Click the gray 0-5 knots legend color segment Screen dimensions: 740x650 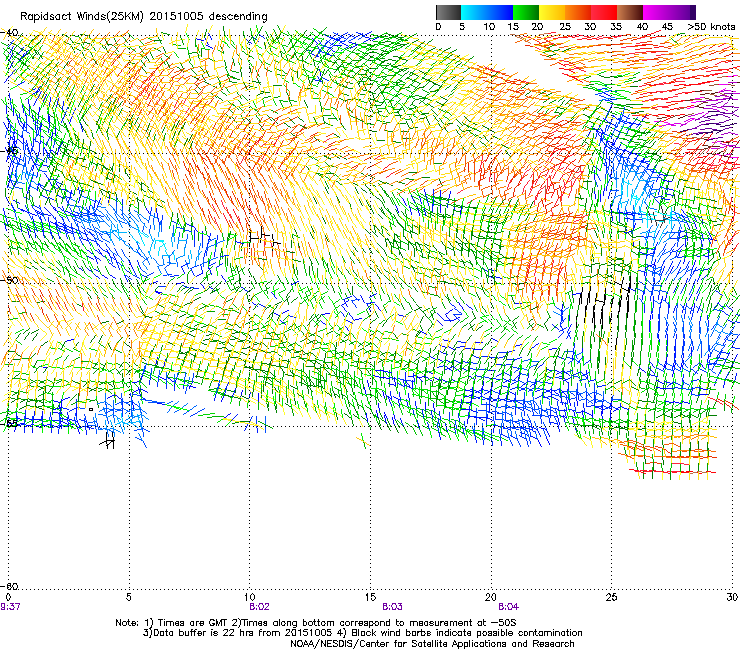(x=448, y=12)
